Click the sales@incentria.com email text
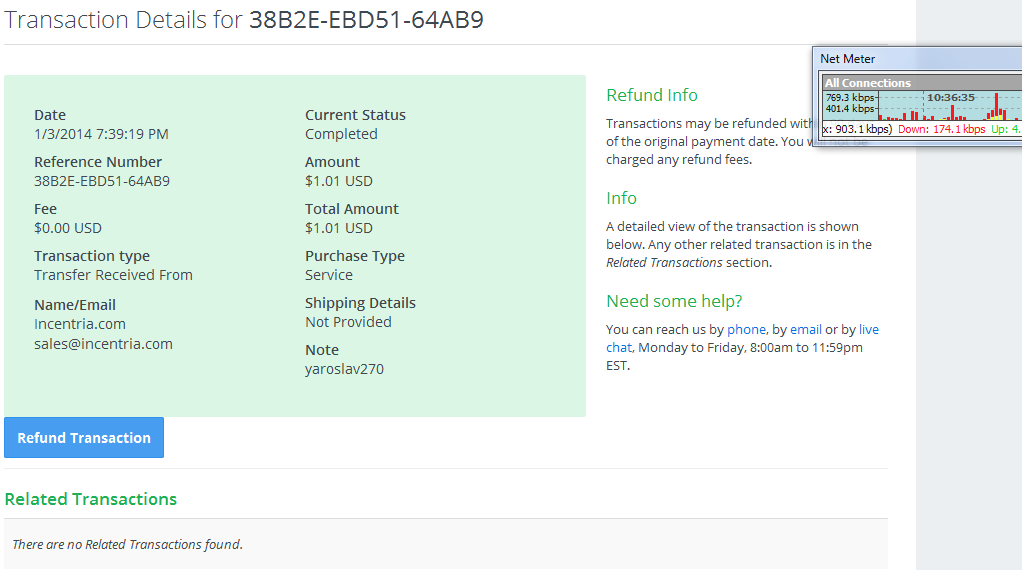 [103, 344]
